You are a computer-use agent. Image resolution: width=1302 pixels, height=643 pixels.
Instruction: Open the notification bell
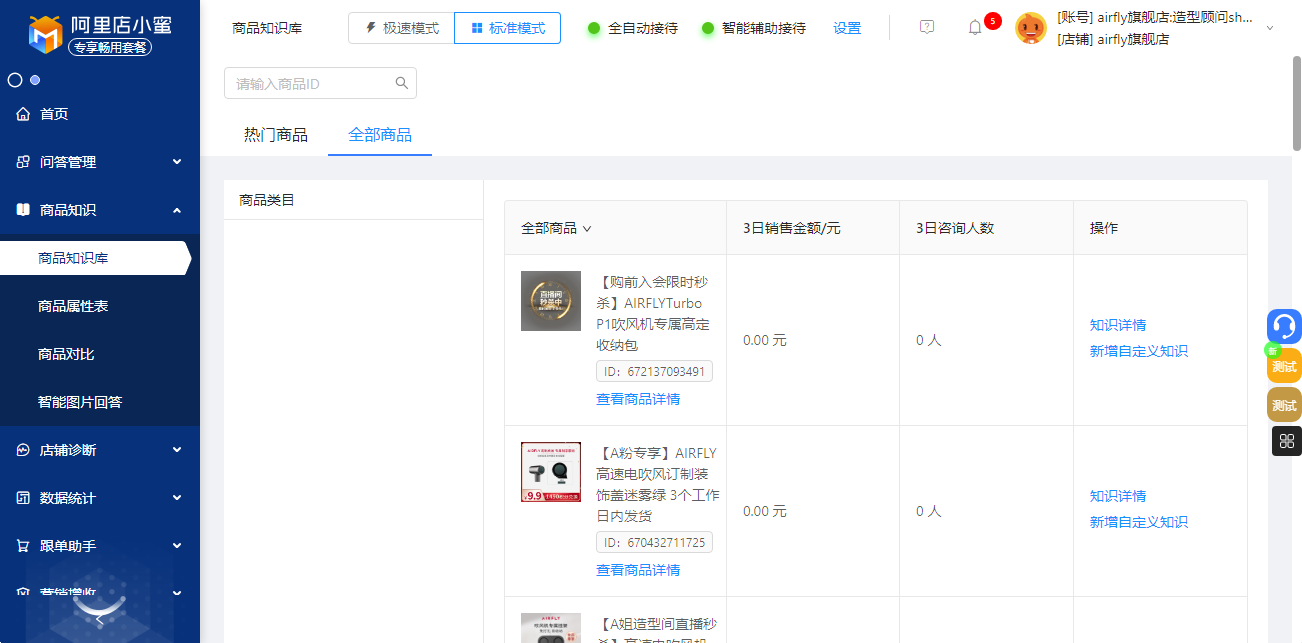tap(975, 28)
